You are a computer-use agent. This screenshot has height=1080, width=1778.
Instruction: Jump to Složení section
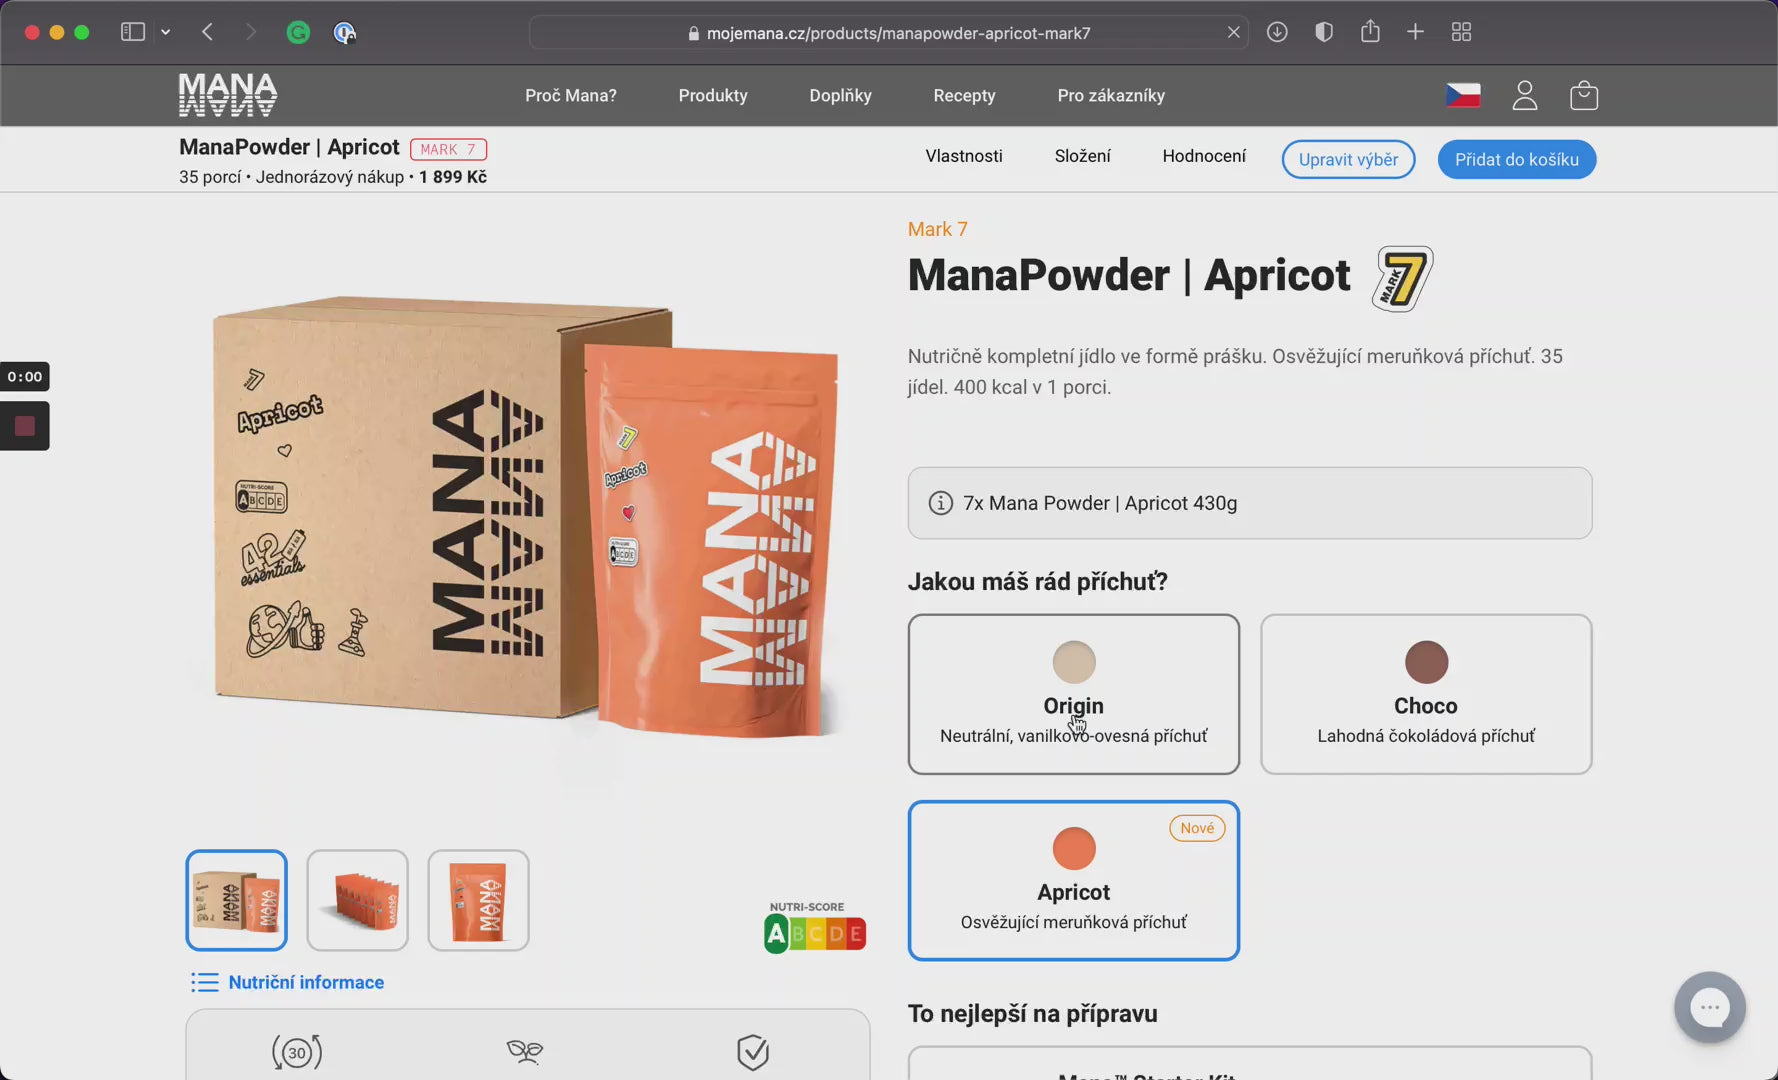click(x=1082, y=156)
